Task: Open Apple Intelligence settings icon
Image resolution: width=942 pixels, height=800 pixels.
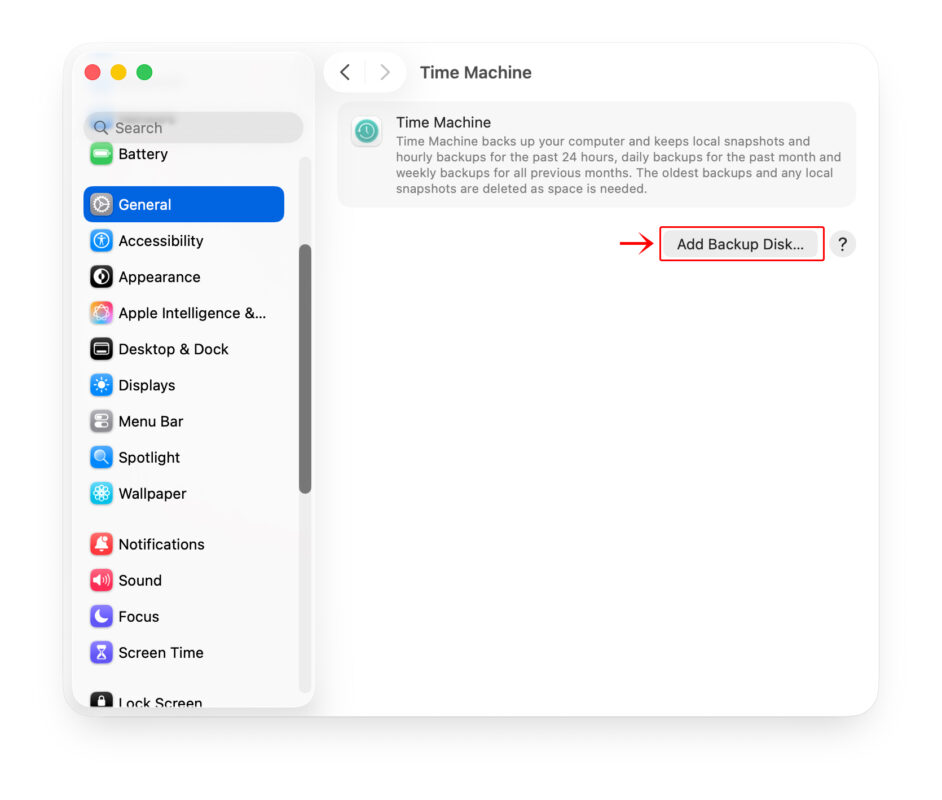Action: (x=101, y=313)
